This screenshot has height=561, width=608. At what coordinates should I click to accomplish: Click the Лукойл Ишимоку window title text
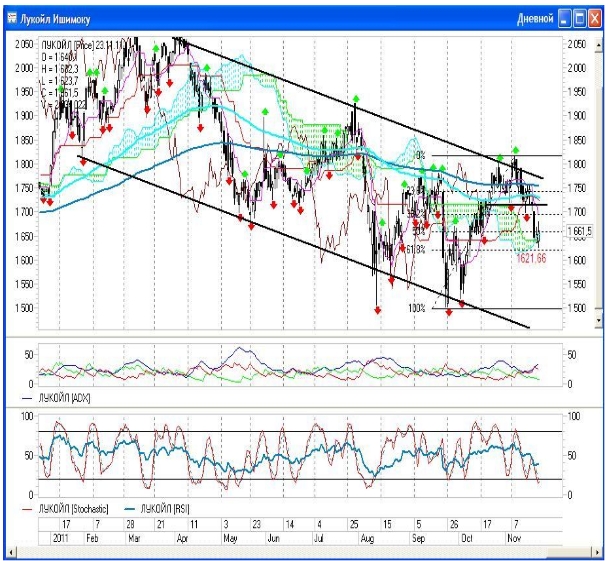click(55, 19)
